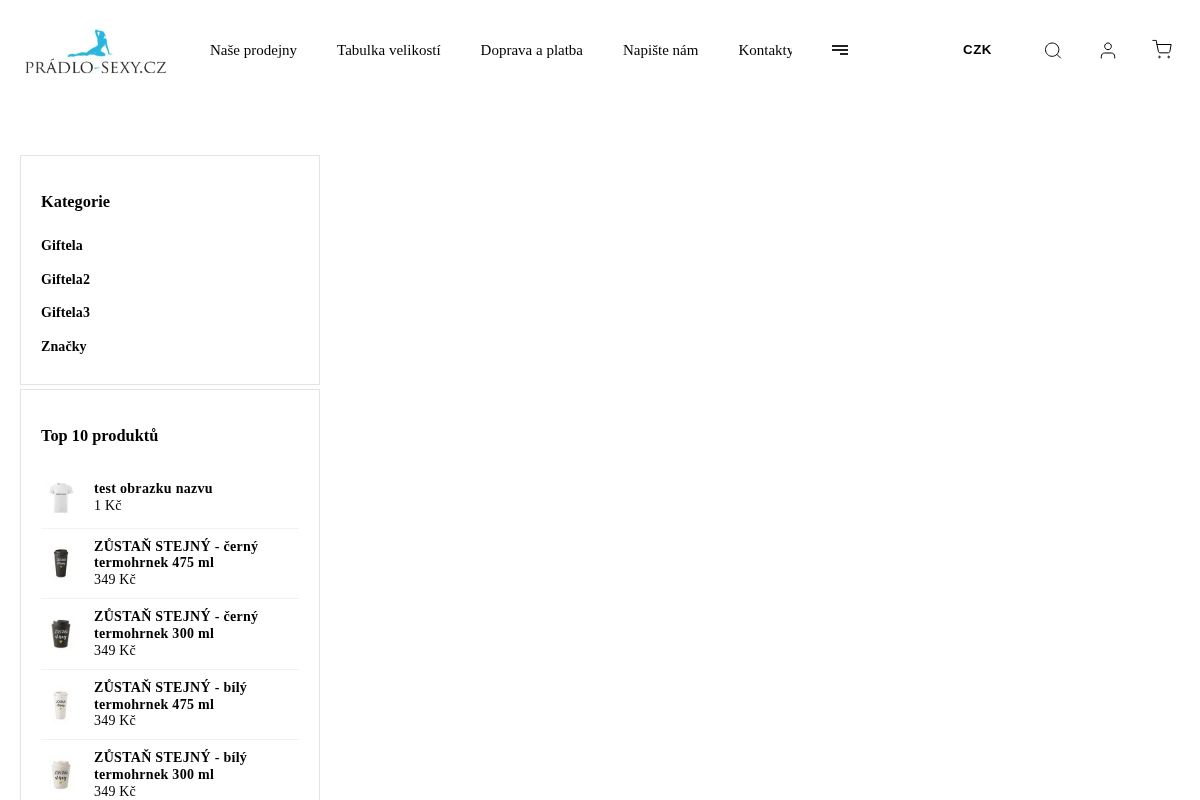Select the Značky category
This screenshot has width=1200, height=800.
[x=64, y=347]
